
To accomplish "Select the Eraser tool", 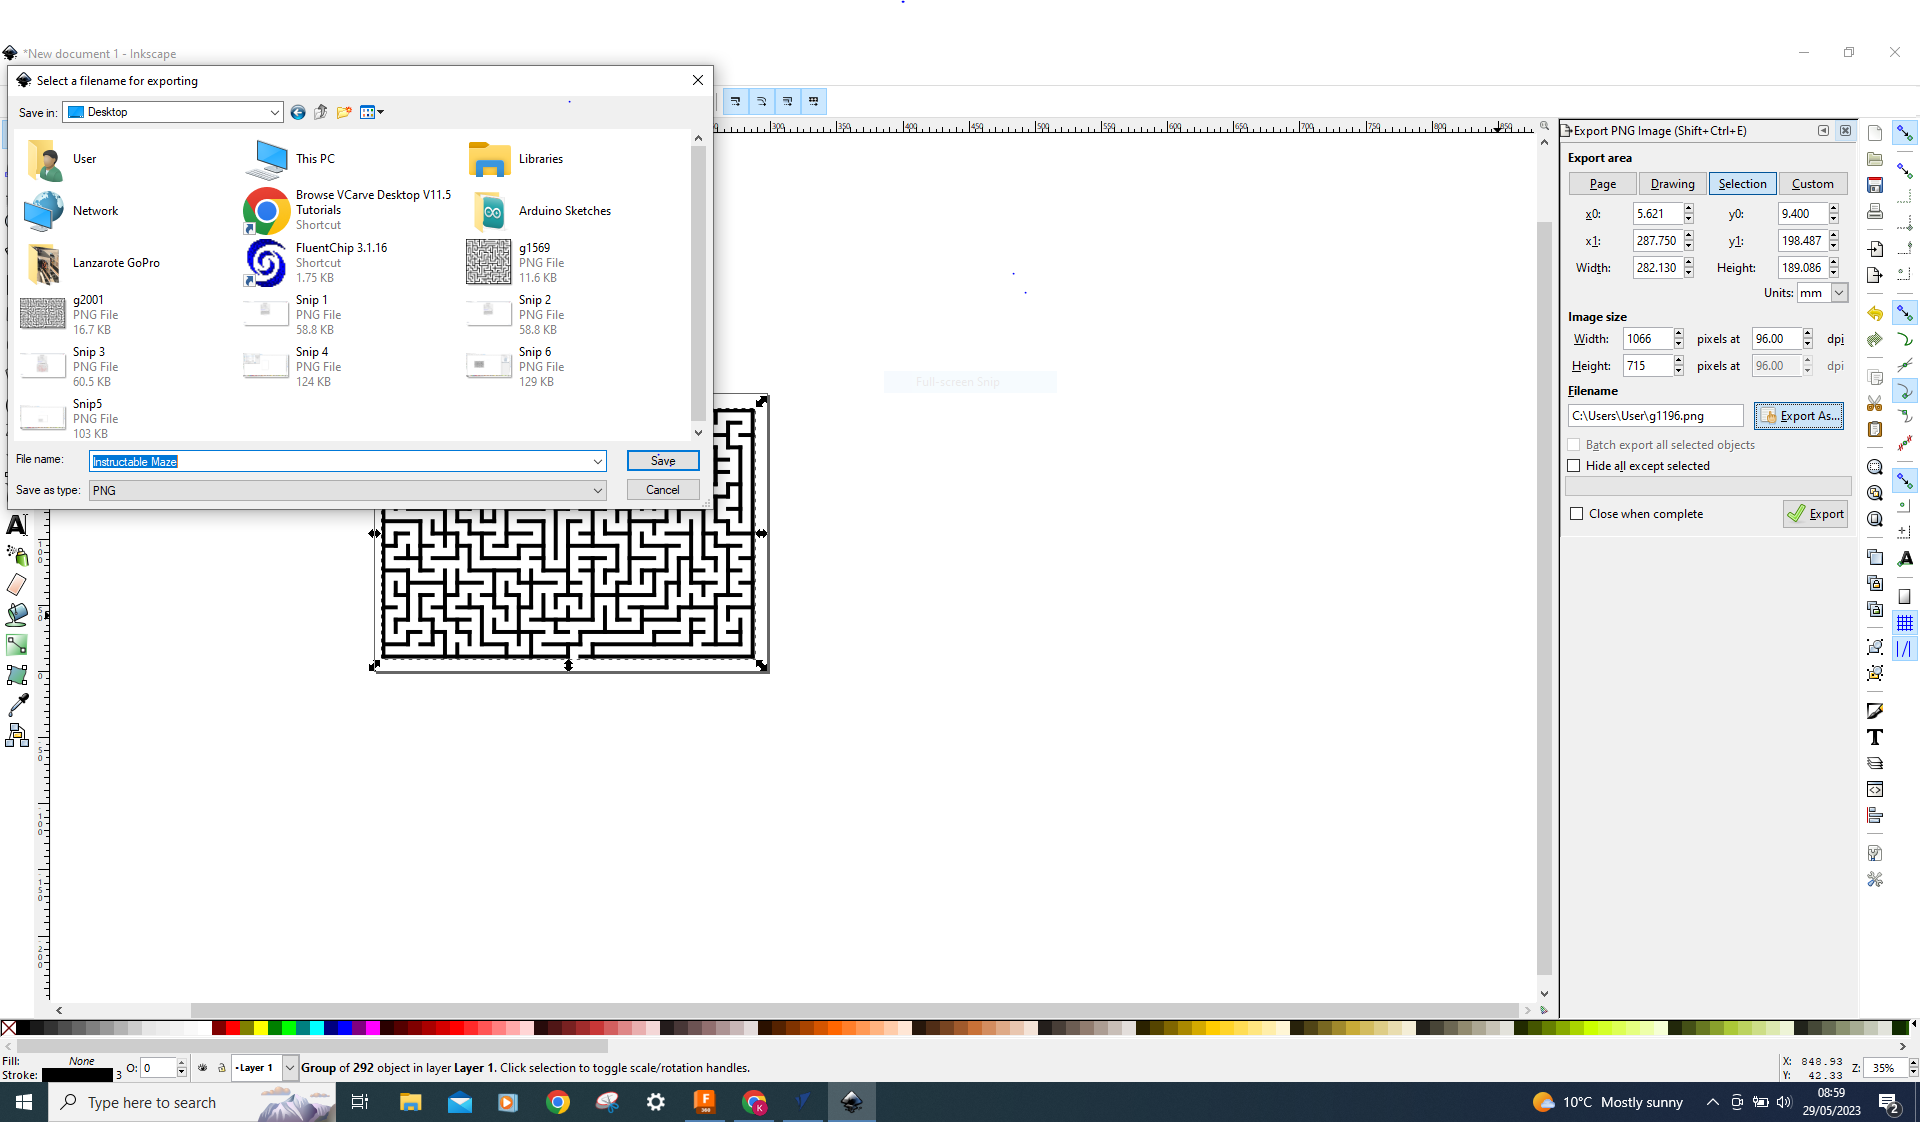I will [17, 584].
